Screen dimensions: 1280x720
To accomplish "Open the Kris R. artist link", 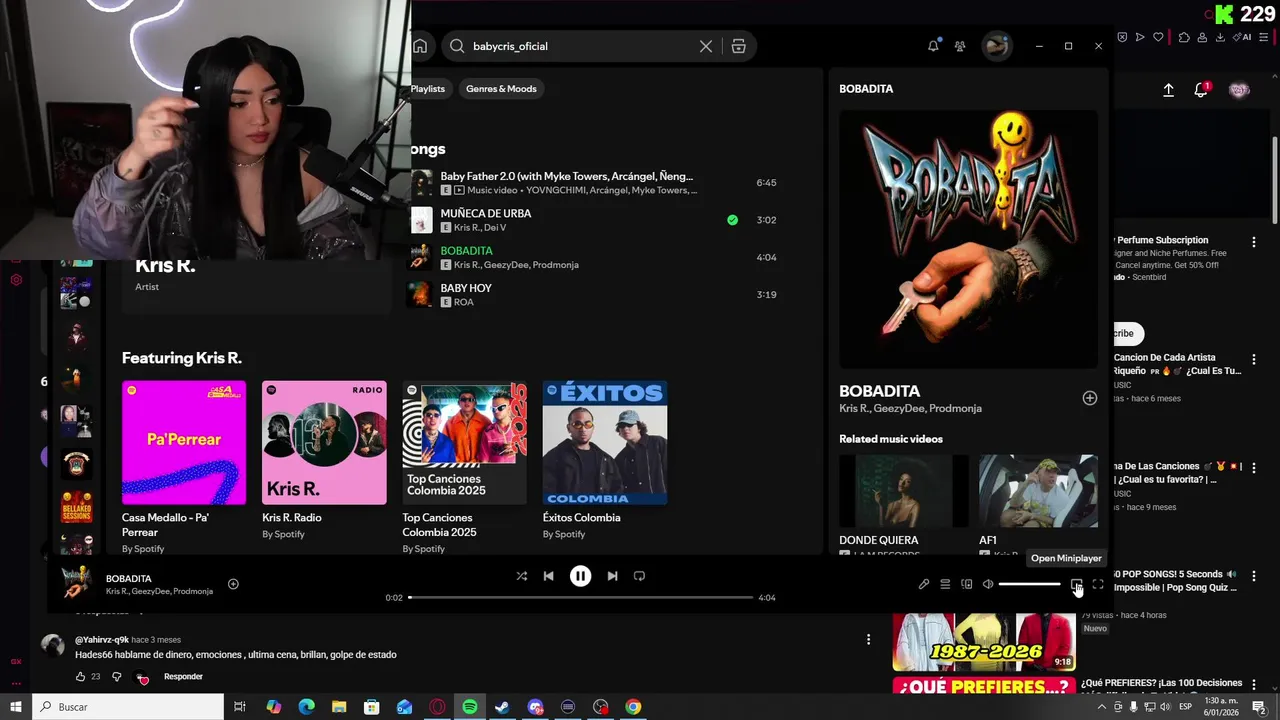I will (165, 266).
